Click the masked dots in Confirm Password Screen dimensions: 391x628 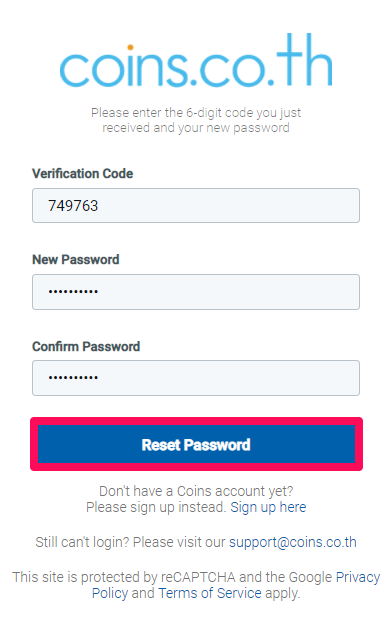[73, 377]
